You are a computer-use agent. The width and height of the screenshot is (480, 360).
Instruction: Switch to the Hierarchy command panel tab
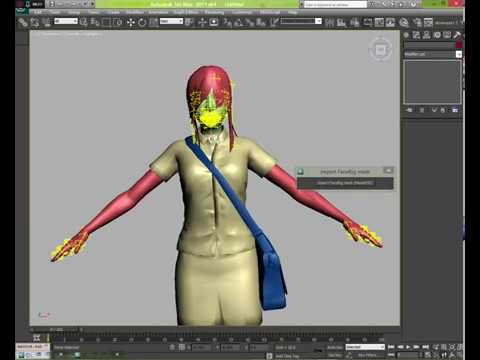coord(426,35)
